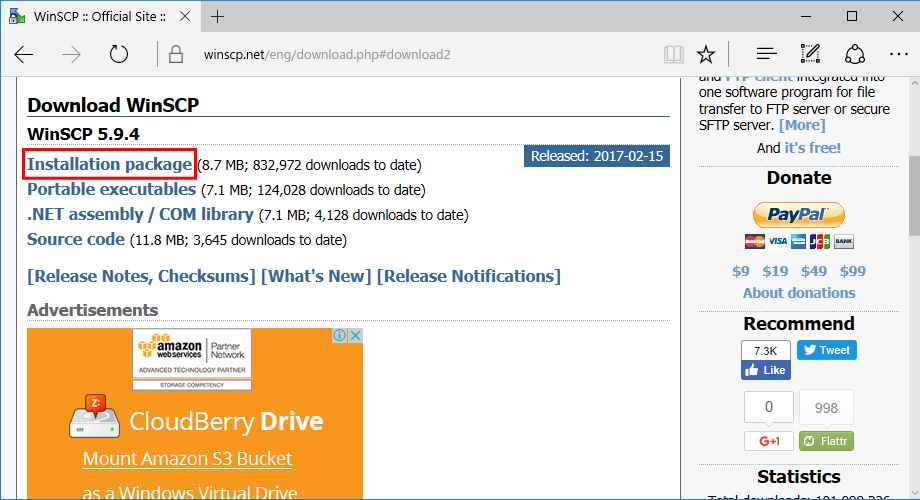920x500 pixels.
Task: Donate via the PayPal button
Action: click(x=799, y=215)
